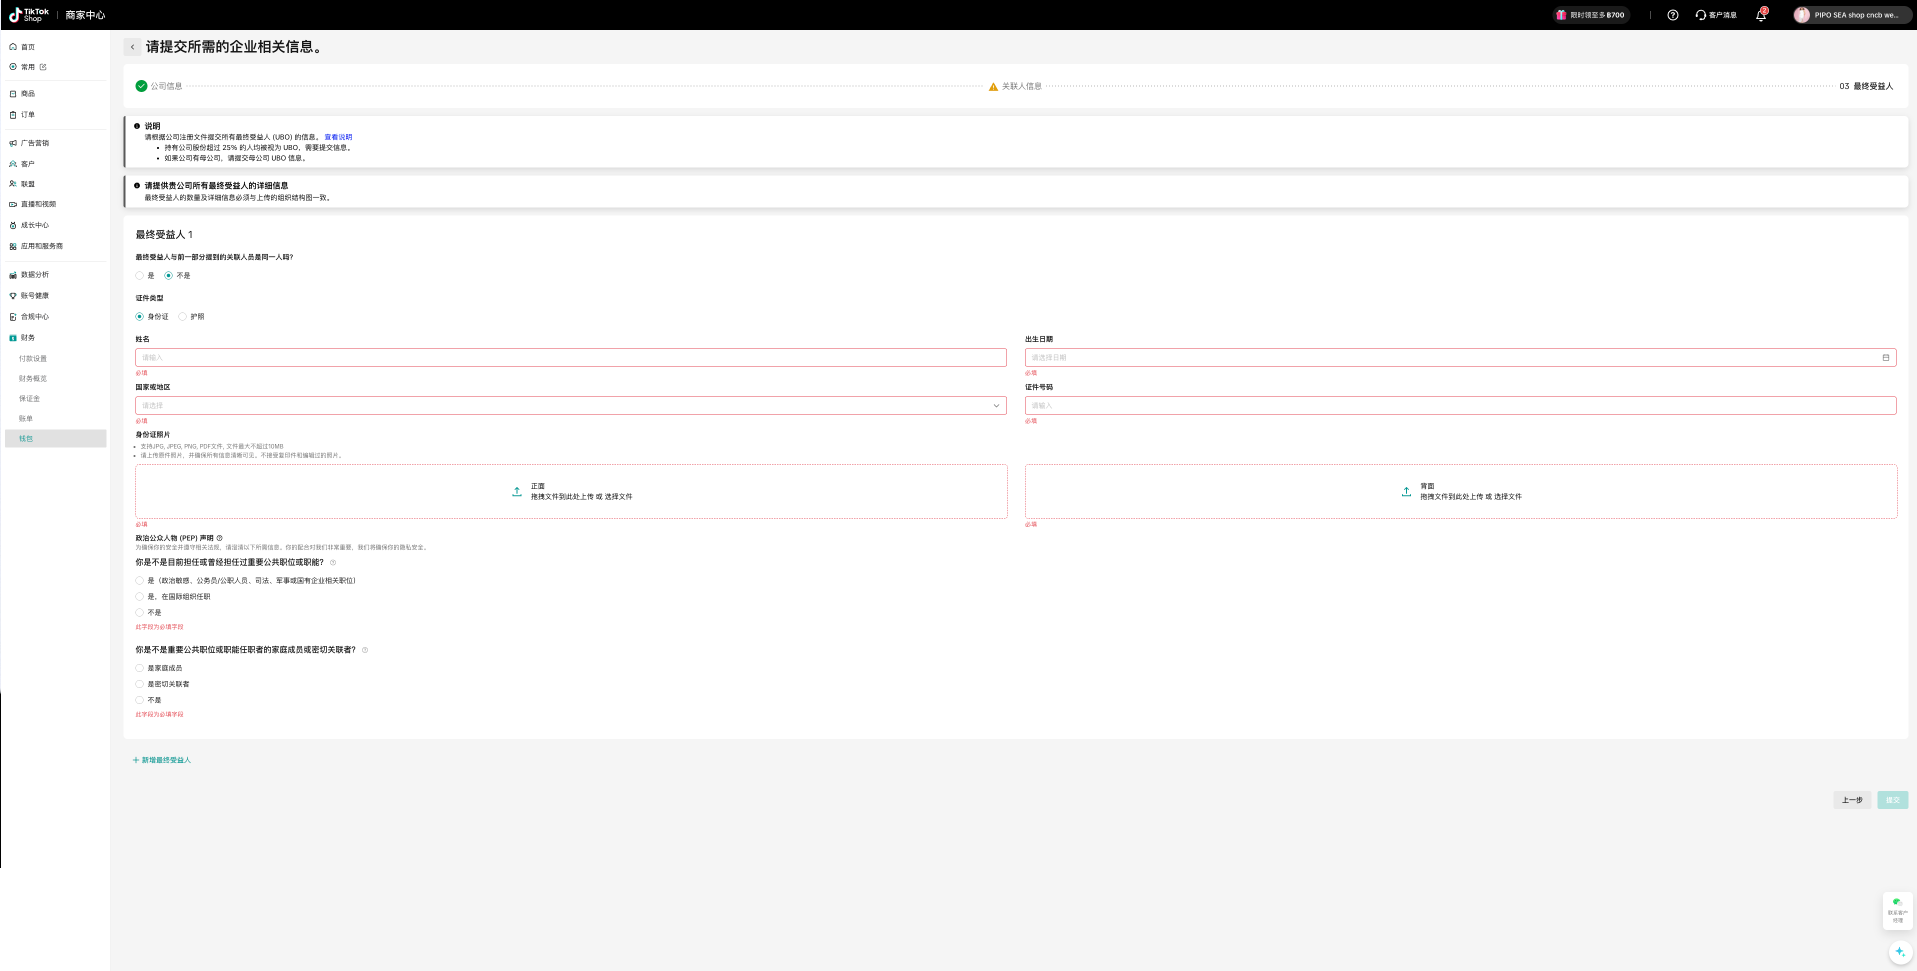Click the 查看说明 link

(x=338, y=137)
